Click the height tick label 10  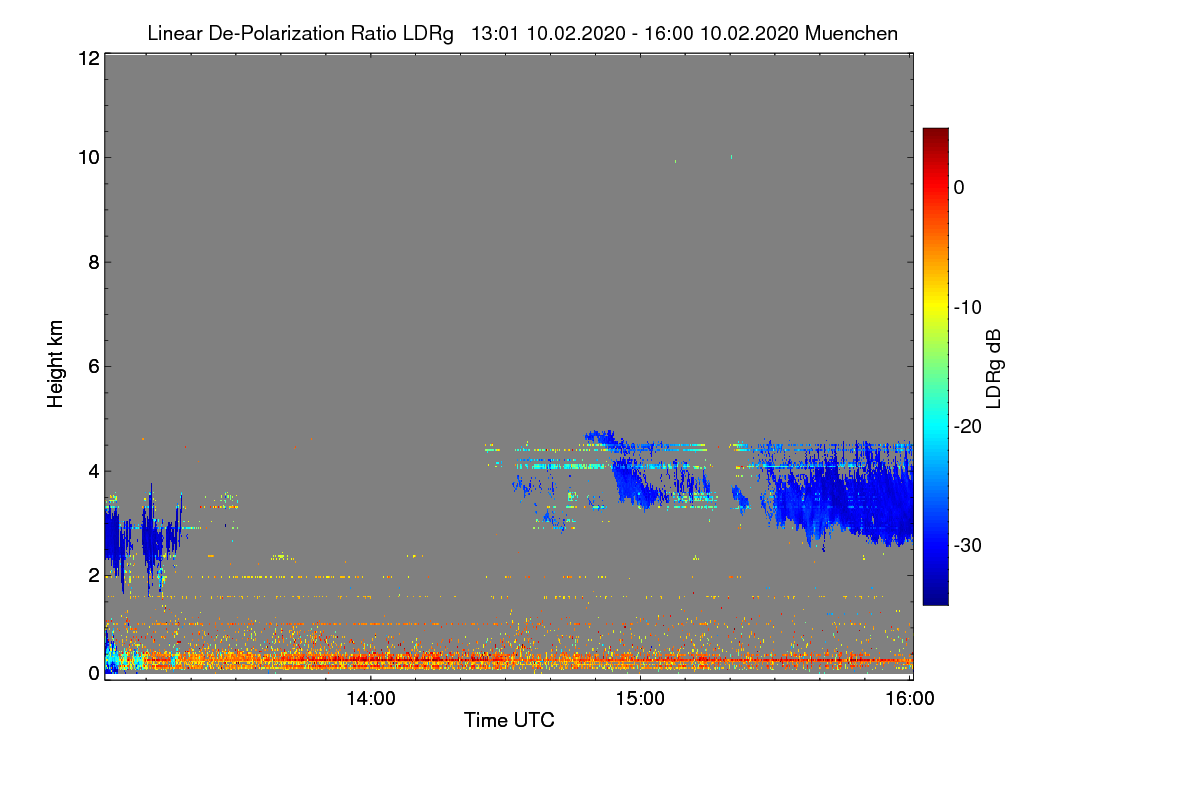tap(87, 157)
